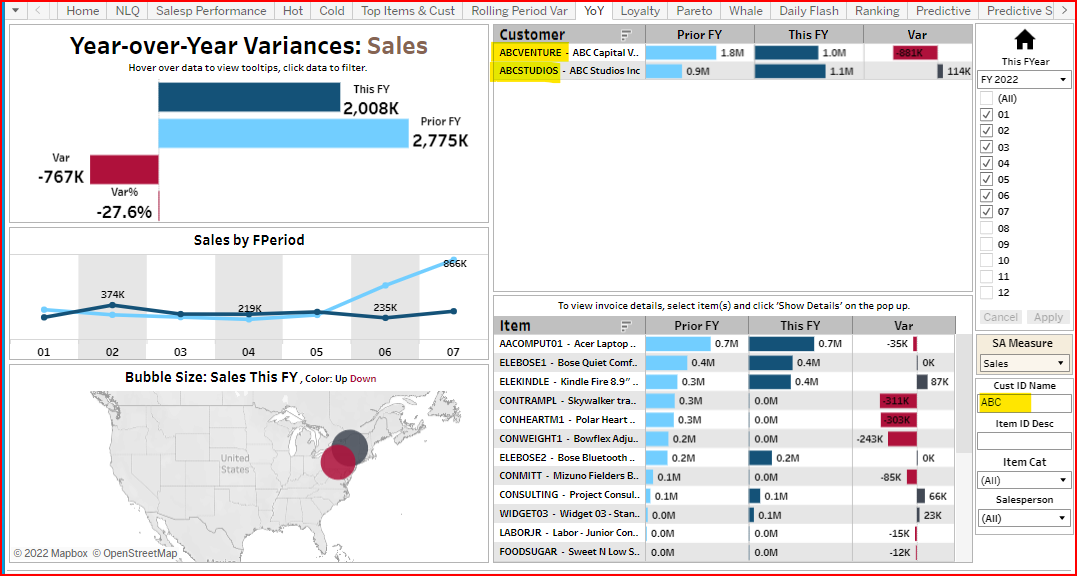Click the red -881K variance bar
This screenshot has width=1077, height=576.
click(x=916, y=53)
